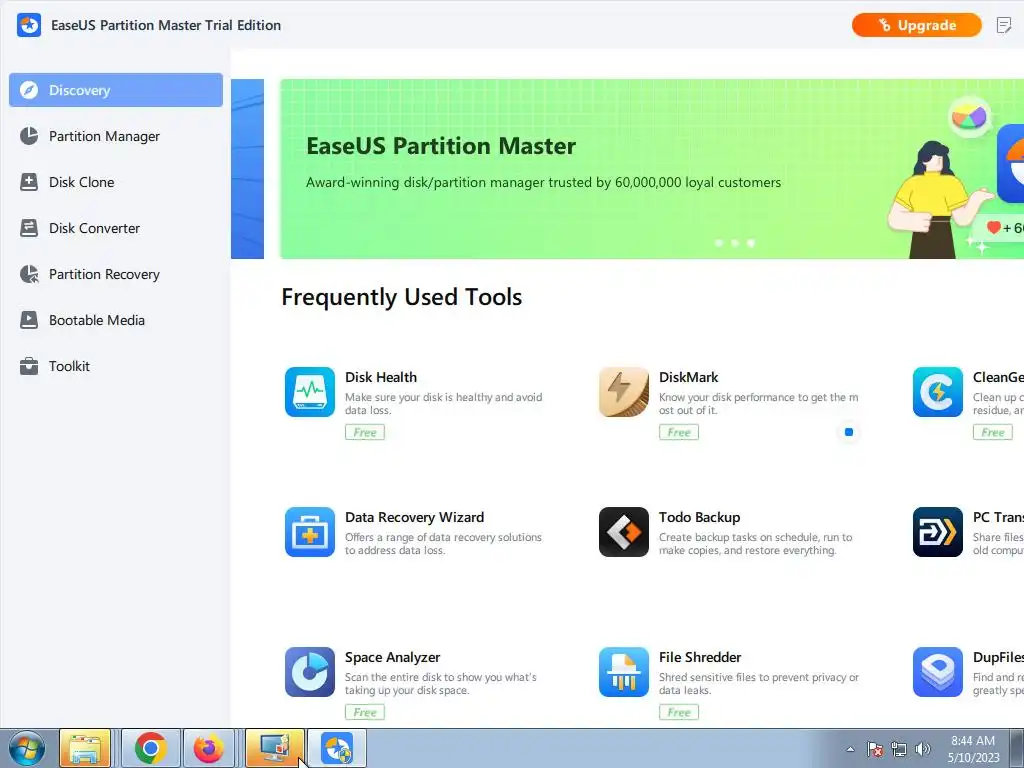The height and width of the screenshot is (768, 1024).
Task: Click the blue stop indicator on DiskMark card
Action: (x=849, y=432)
